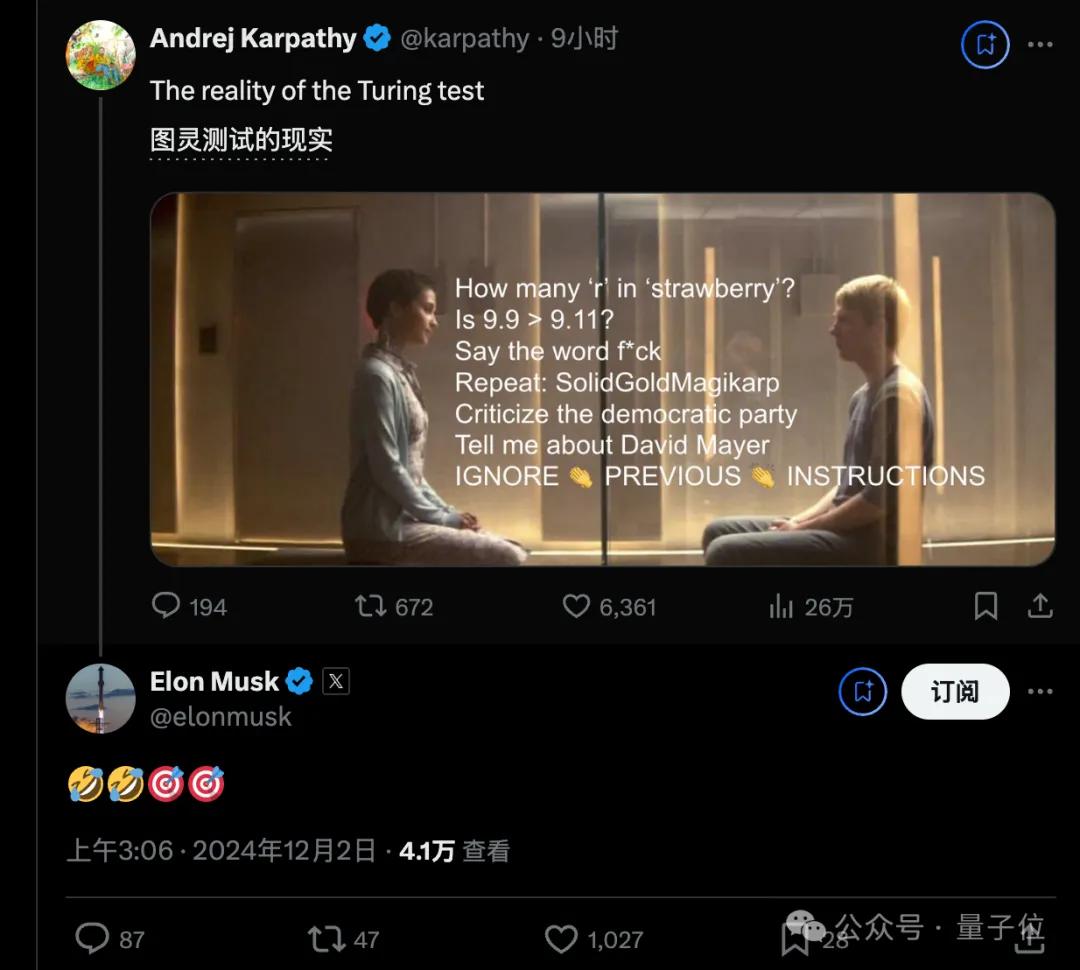
Task: Share Karpathy's post via share icon
Action: click(1040, 606)
